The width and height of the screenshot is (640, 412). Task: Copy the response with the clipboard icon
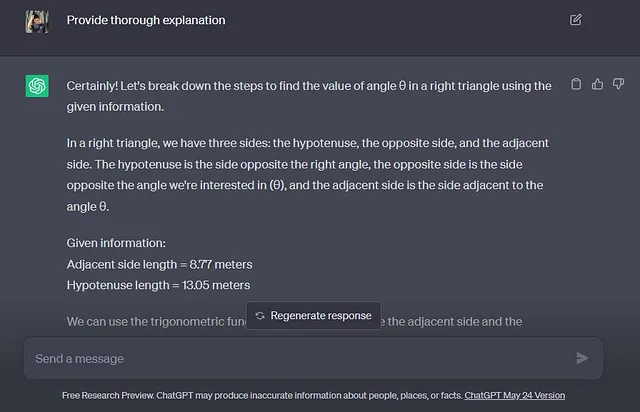(x=576, y=84)
